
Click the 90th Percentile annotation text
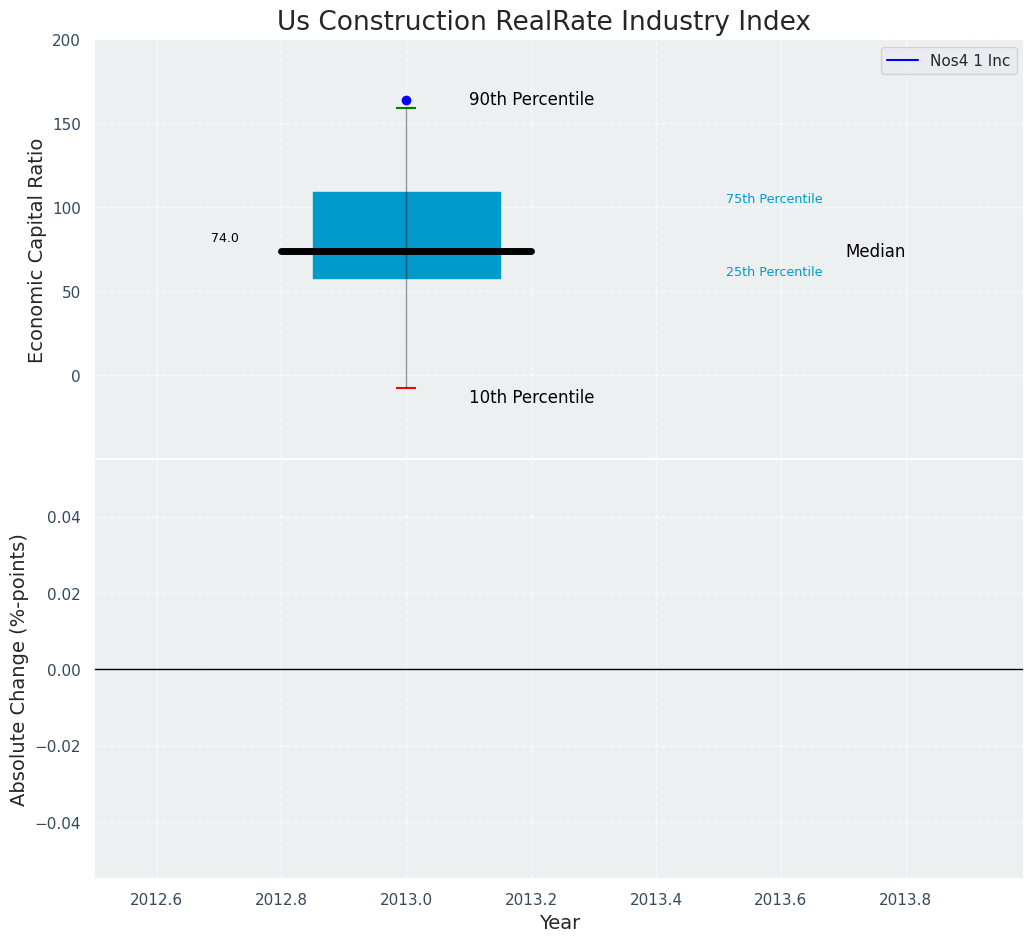click(532, 99)
